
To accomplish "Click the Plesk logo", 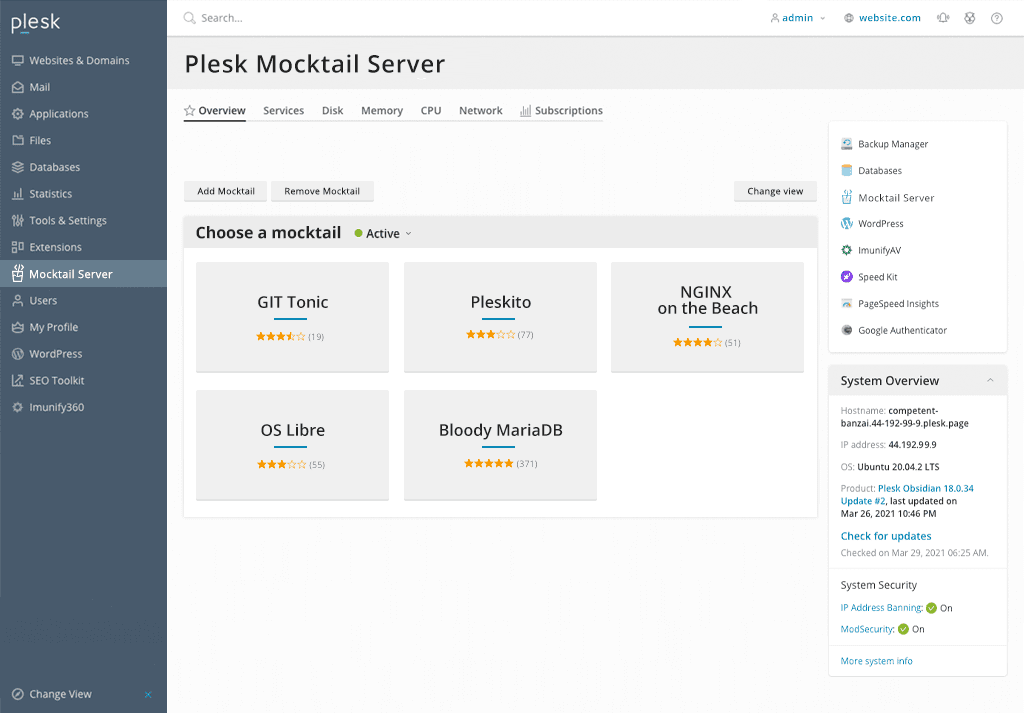I will (35, 23).
